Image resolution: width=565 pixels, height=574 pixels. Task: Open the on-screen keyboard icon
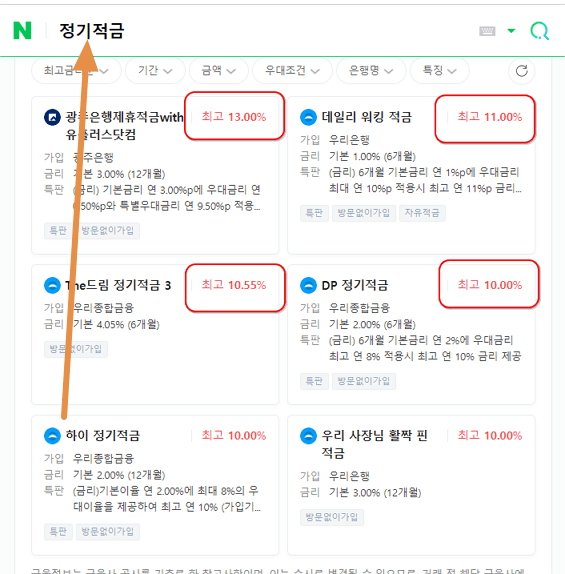pos(487,31)
